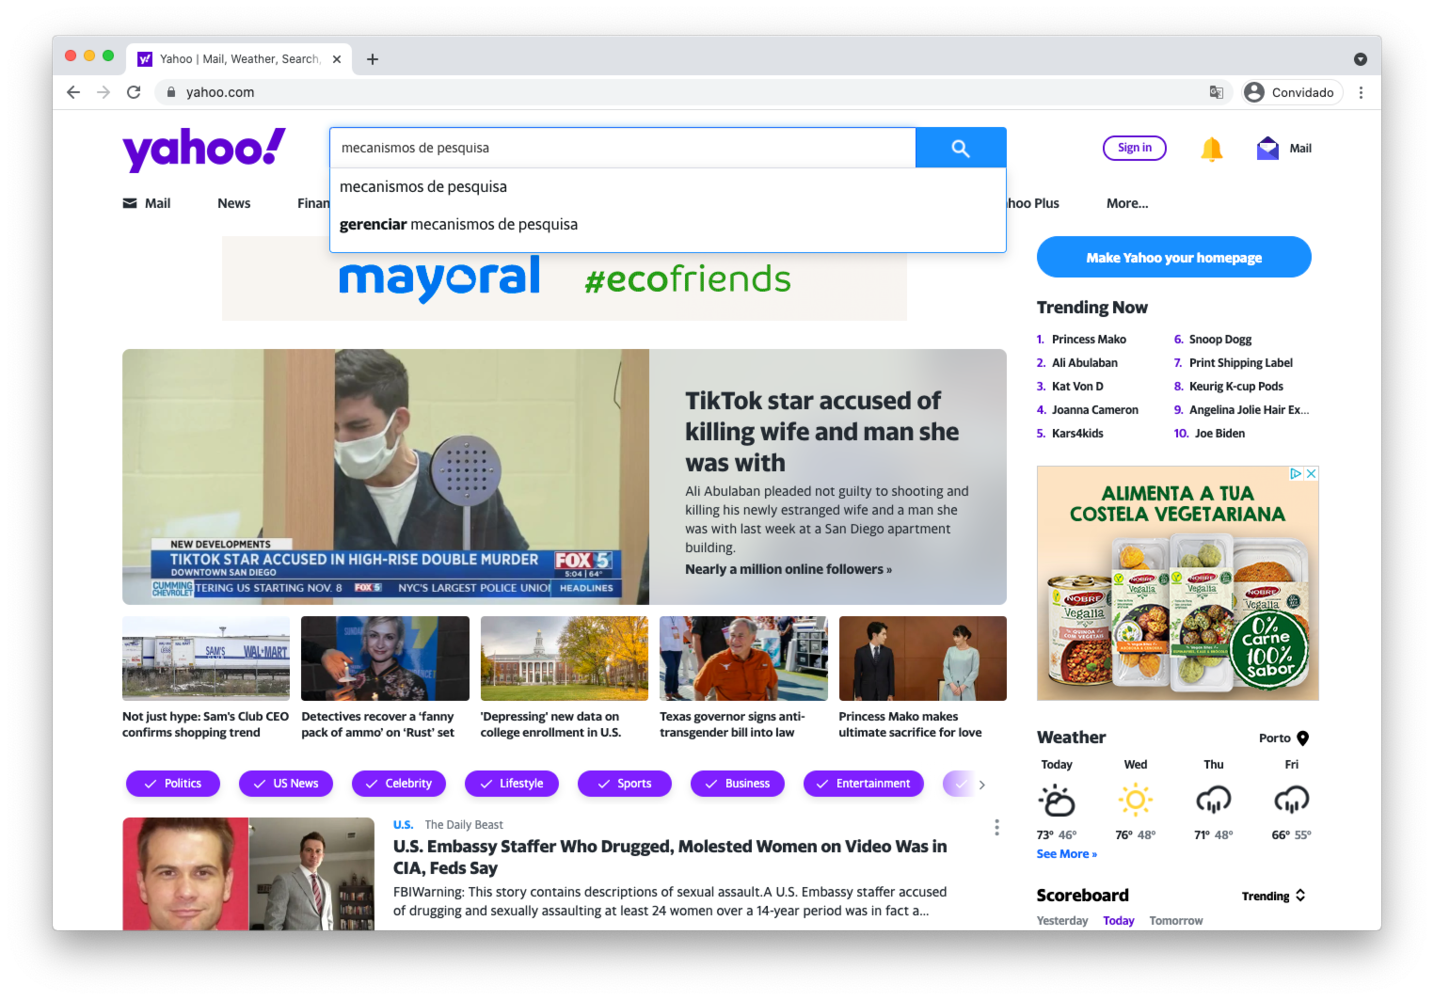Open the Ali Abulaban trending link

click(x=1084, y=363)
